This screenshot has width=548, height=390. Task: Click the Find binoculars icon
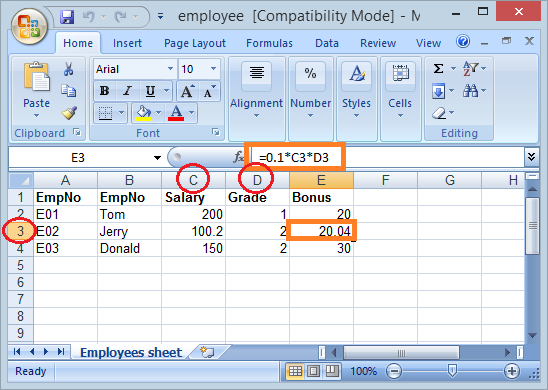pyautogui.click(x=470, y=91)
